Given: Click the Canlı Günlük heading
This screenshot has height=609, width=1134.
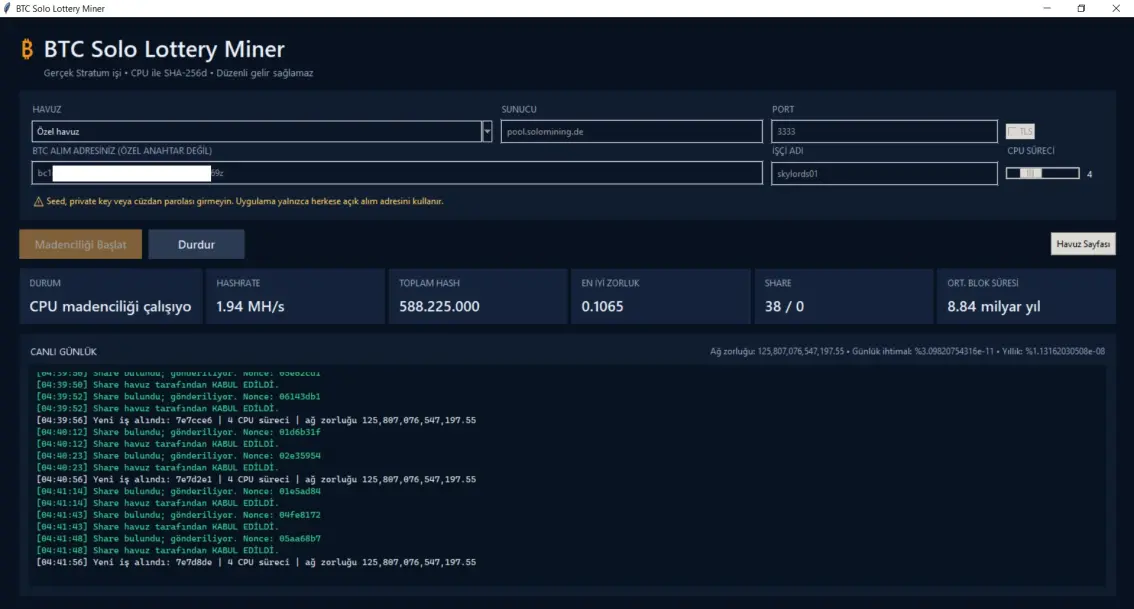Looking at the screenshot, I should click(x=64, y=352).
